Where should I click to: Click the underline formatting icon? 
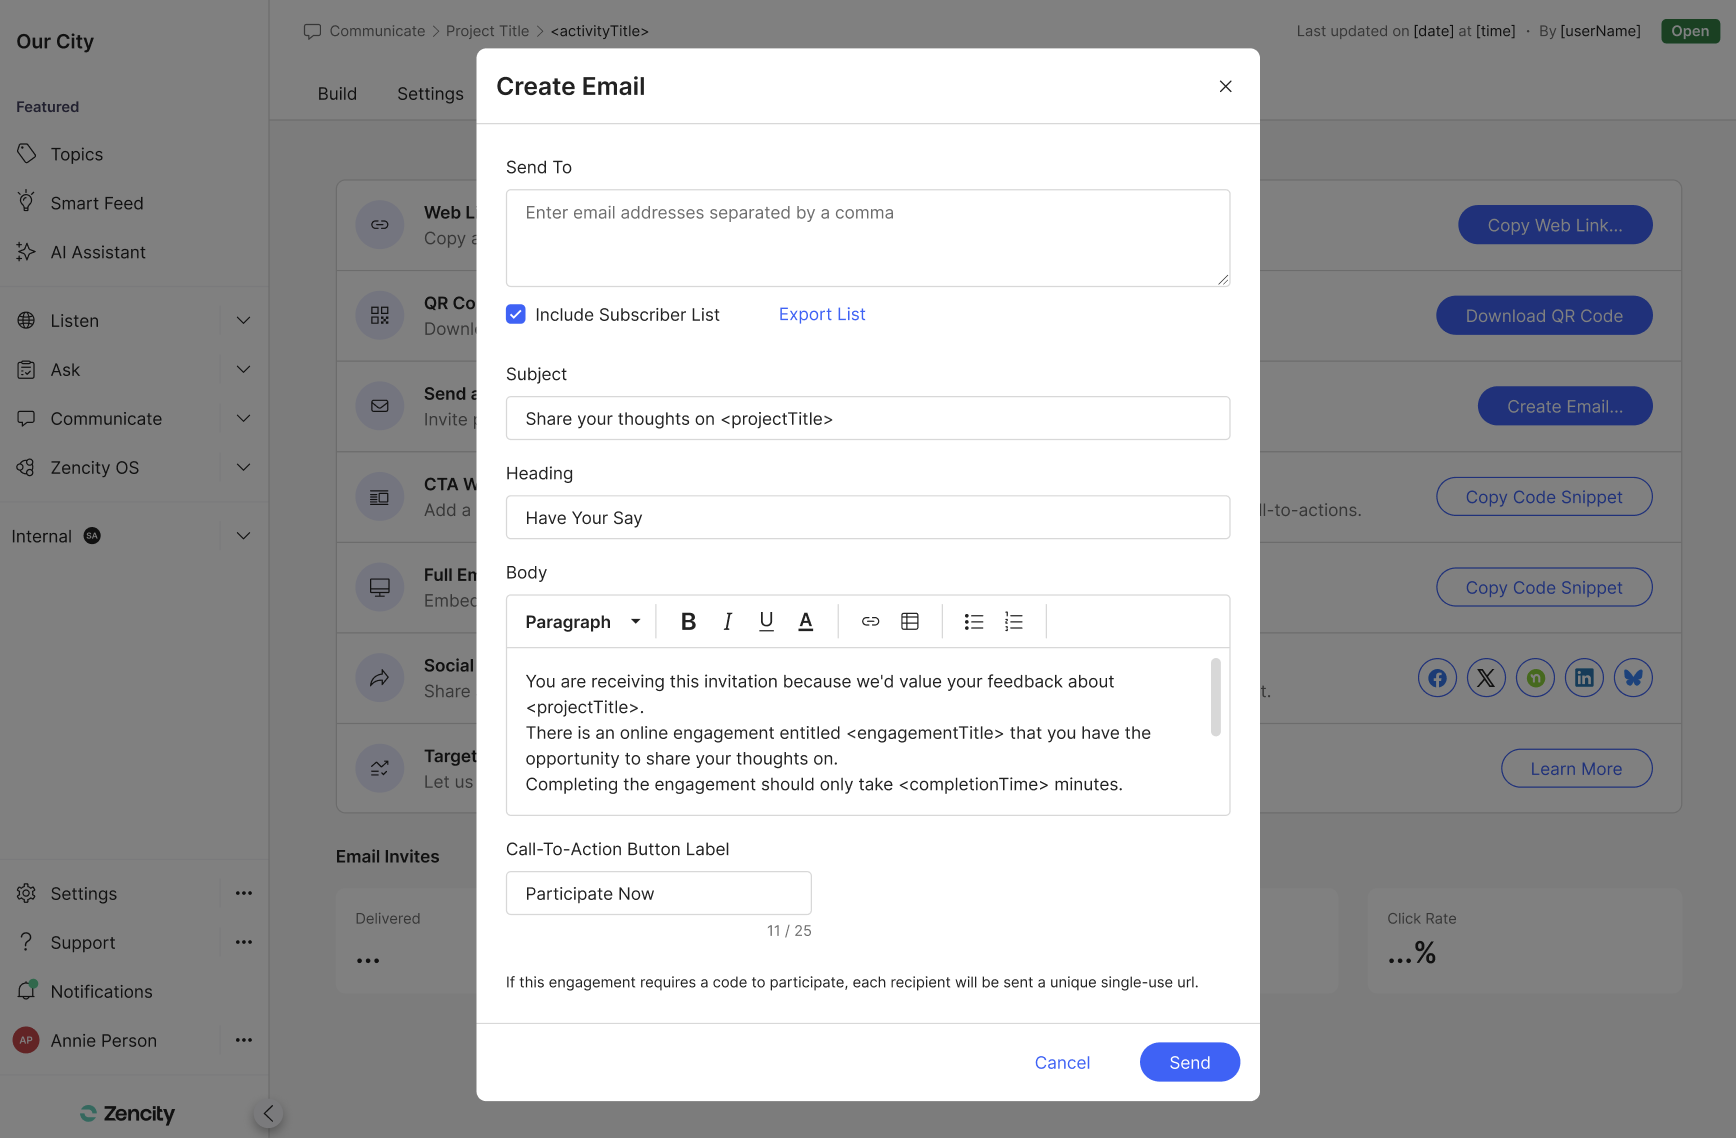click(766, 622)
